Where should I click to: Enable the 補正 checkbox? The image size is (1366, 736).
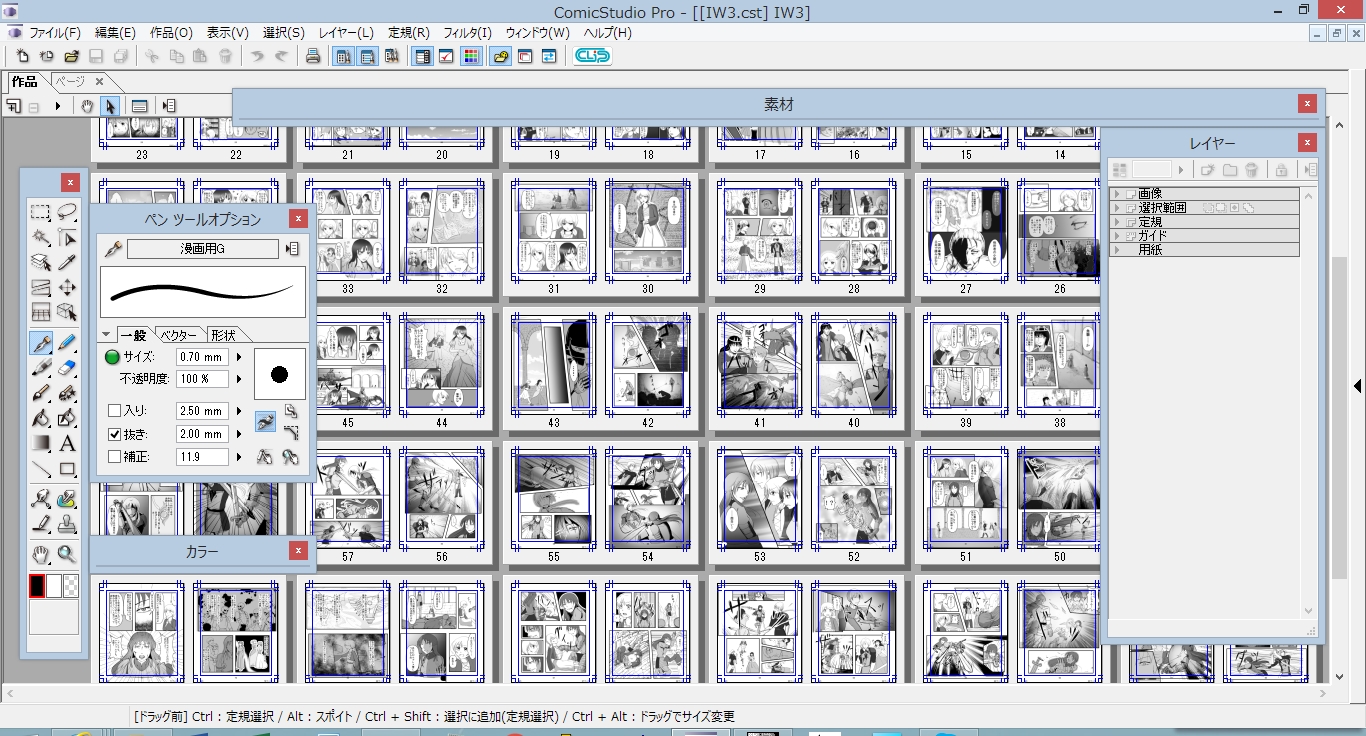114,457
